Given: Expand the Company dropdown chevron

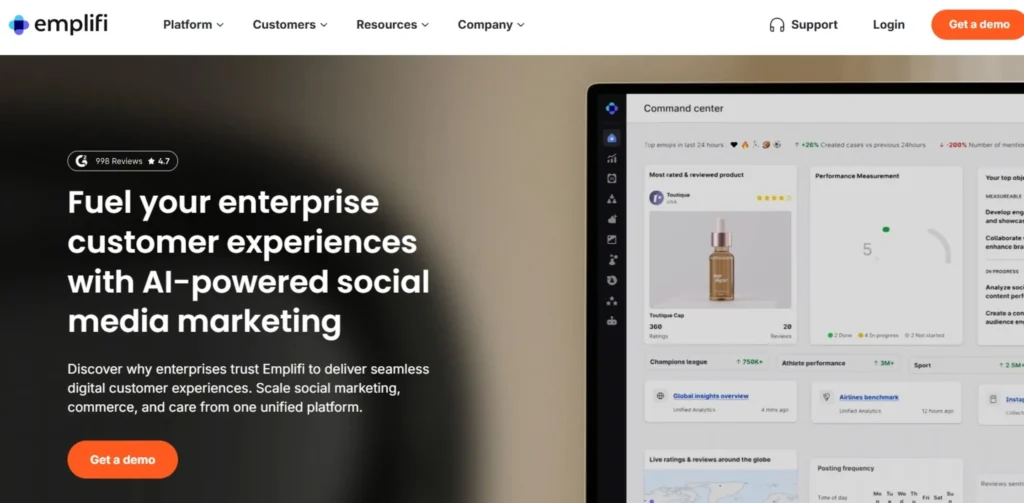Looking at the screenshot, I should click(520, 25).
